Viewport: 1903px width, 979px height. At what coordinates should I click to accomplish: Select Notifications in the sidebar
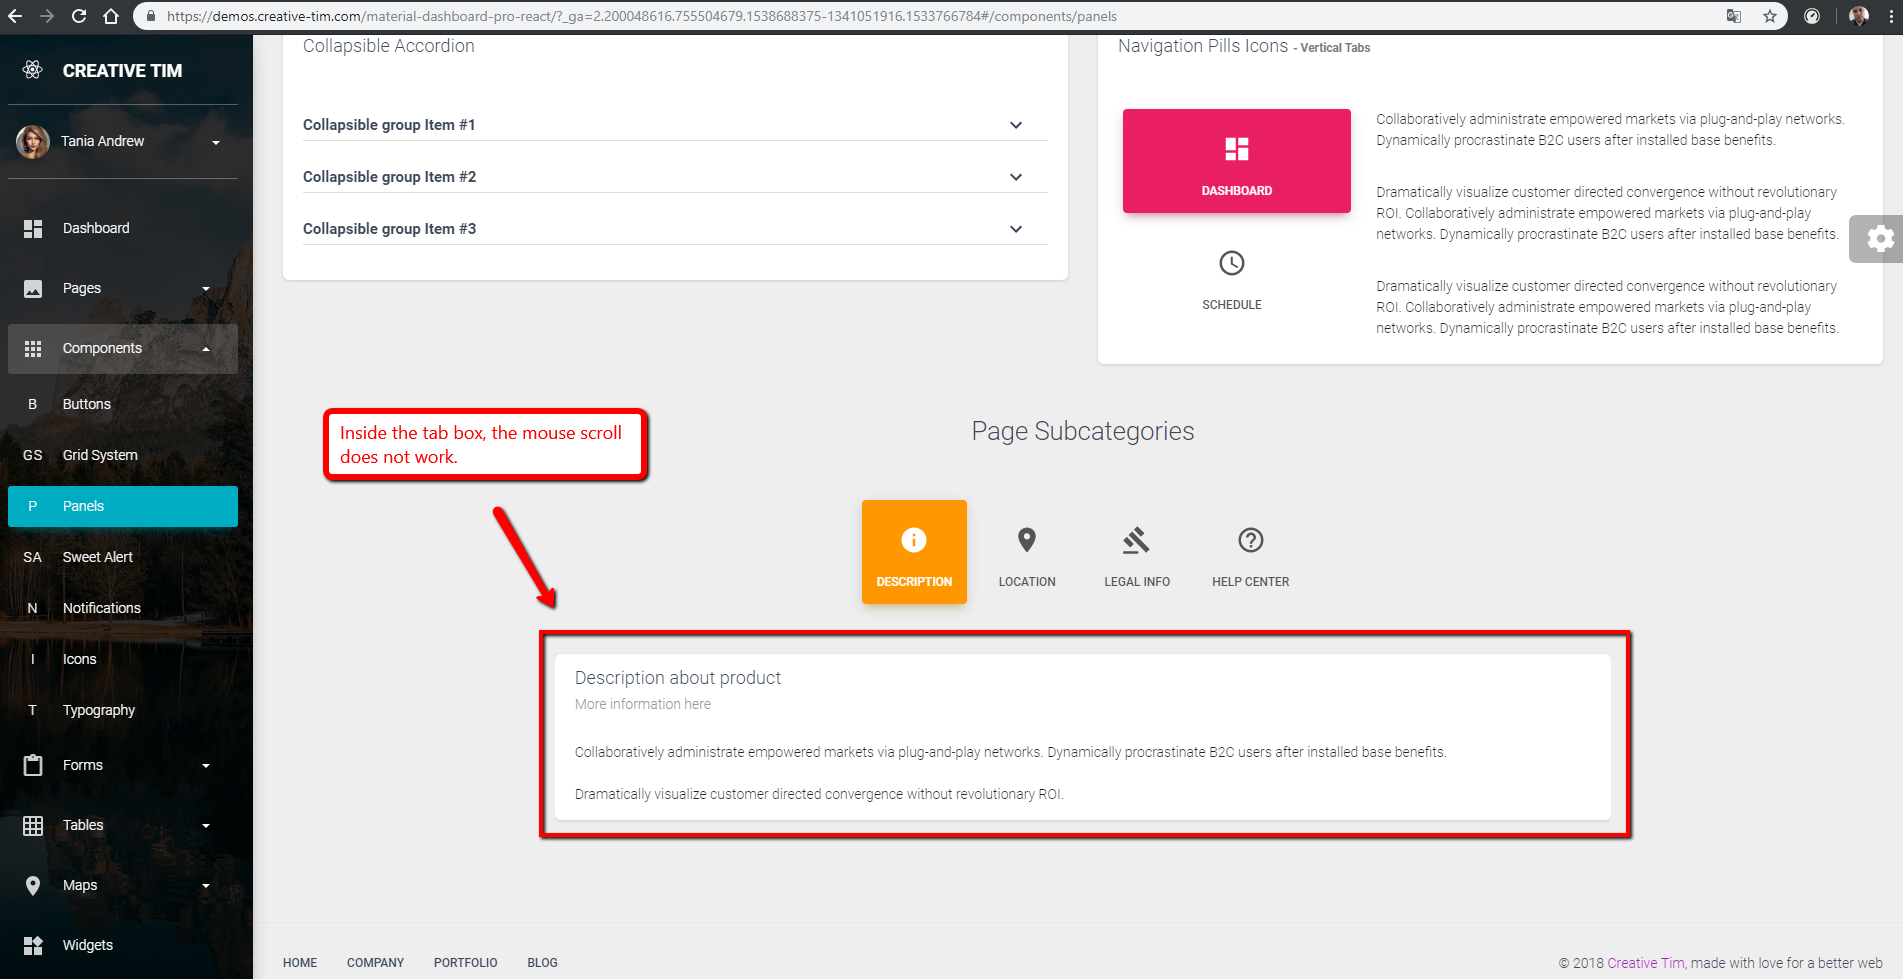(101, 607)
